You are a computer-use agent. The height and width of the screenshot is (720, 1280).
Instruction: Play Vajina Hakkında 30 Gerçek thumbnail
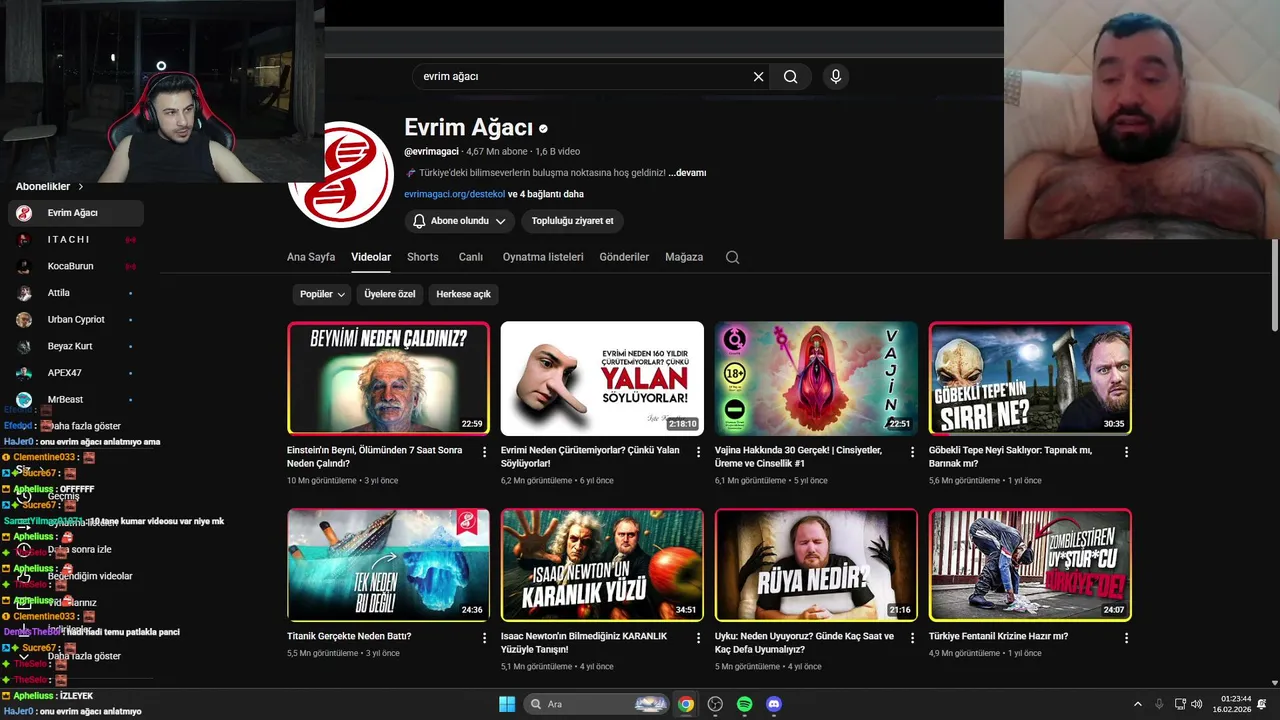click(816, 378)
